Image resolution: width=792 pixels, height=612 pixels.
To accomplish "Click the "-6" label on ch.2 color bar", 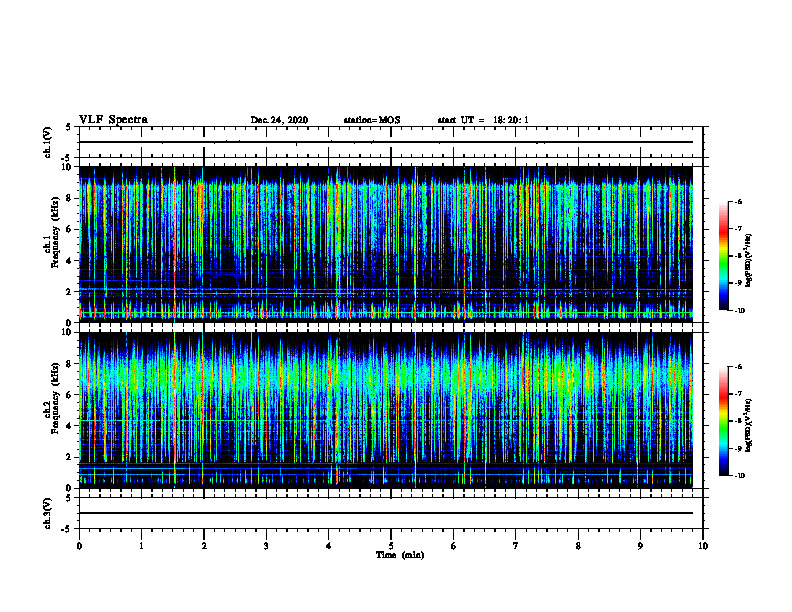I will point(738,367).
